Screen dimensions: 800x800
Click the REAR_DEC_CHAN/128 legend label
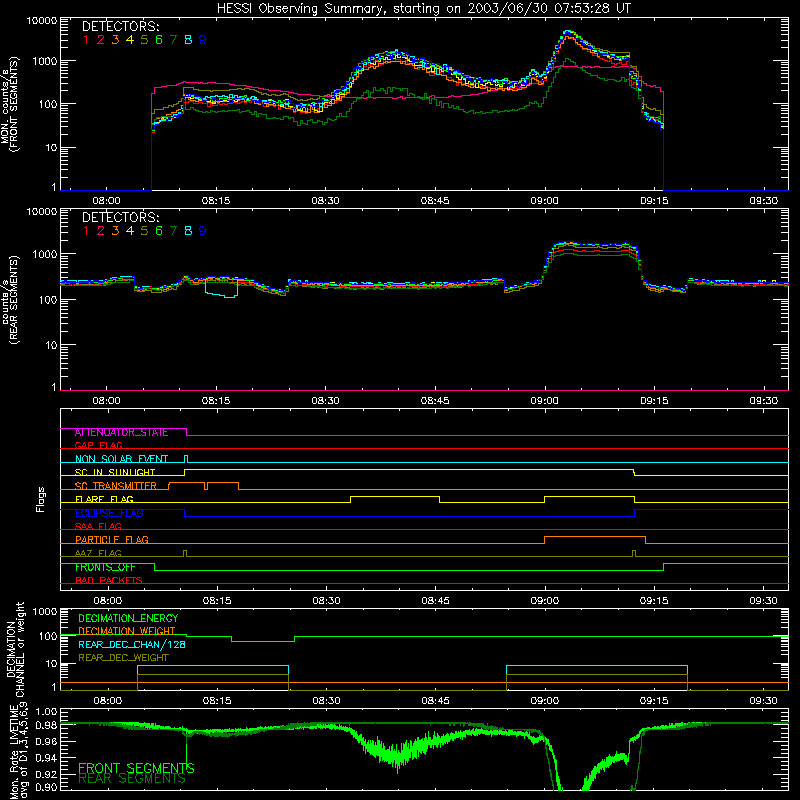click(132, 645)
